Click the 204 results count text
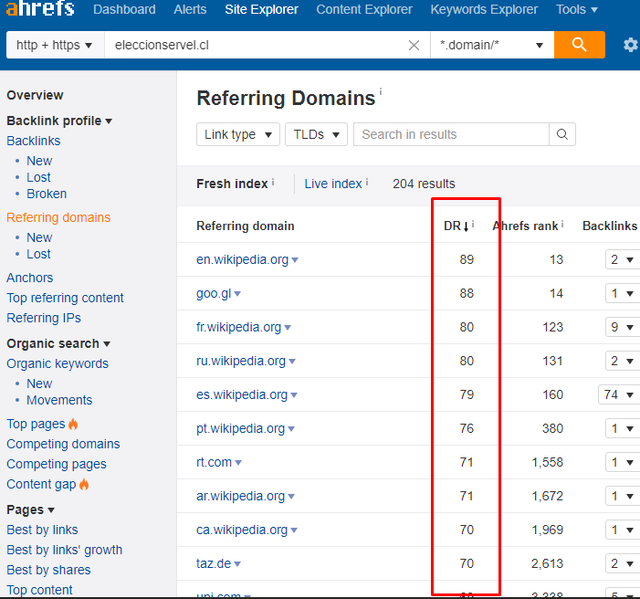 tap(424, 184)
